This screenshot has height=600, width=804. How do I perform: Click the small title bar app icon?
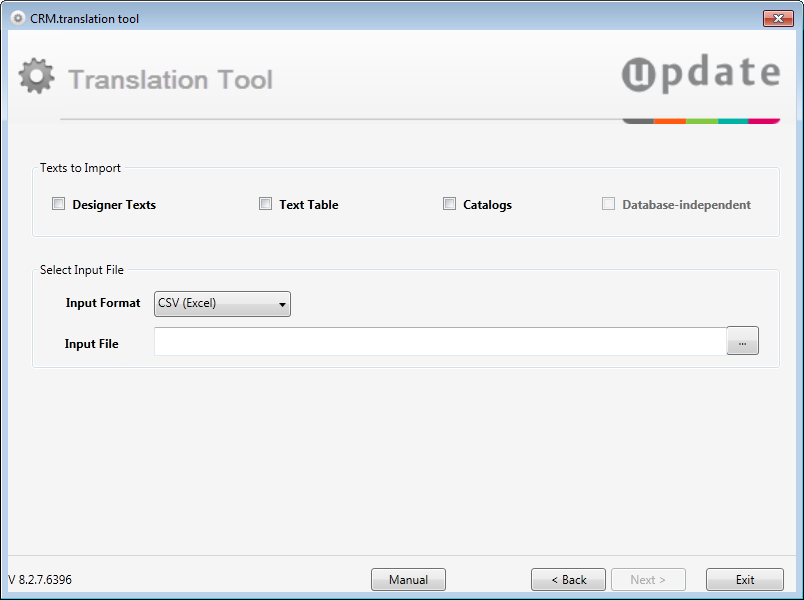(17, 18)
